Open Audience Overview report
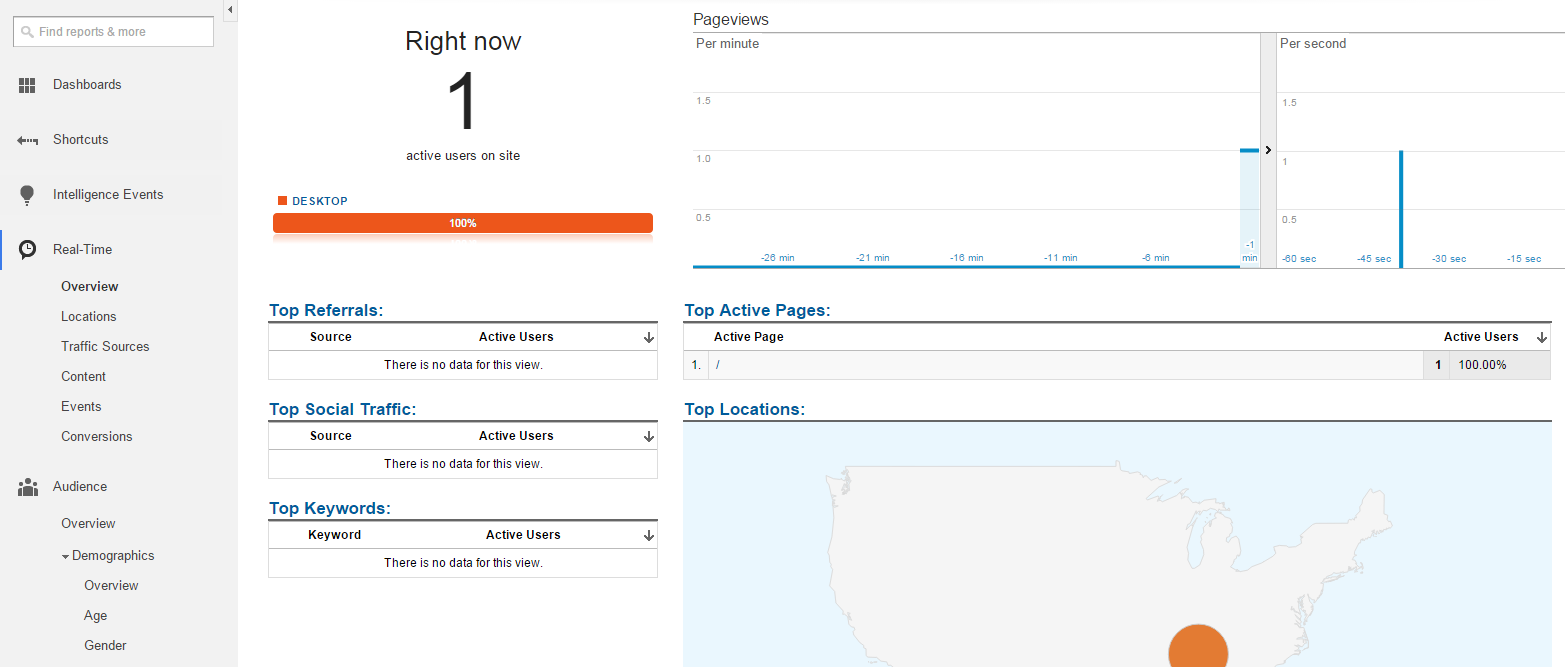 coord(88,524)
